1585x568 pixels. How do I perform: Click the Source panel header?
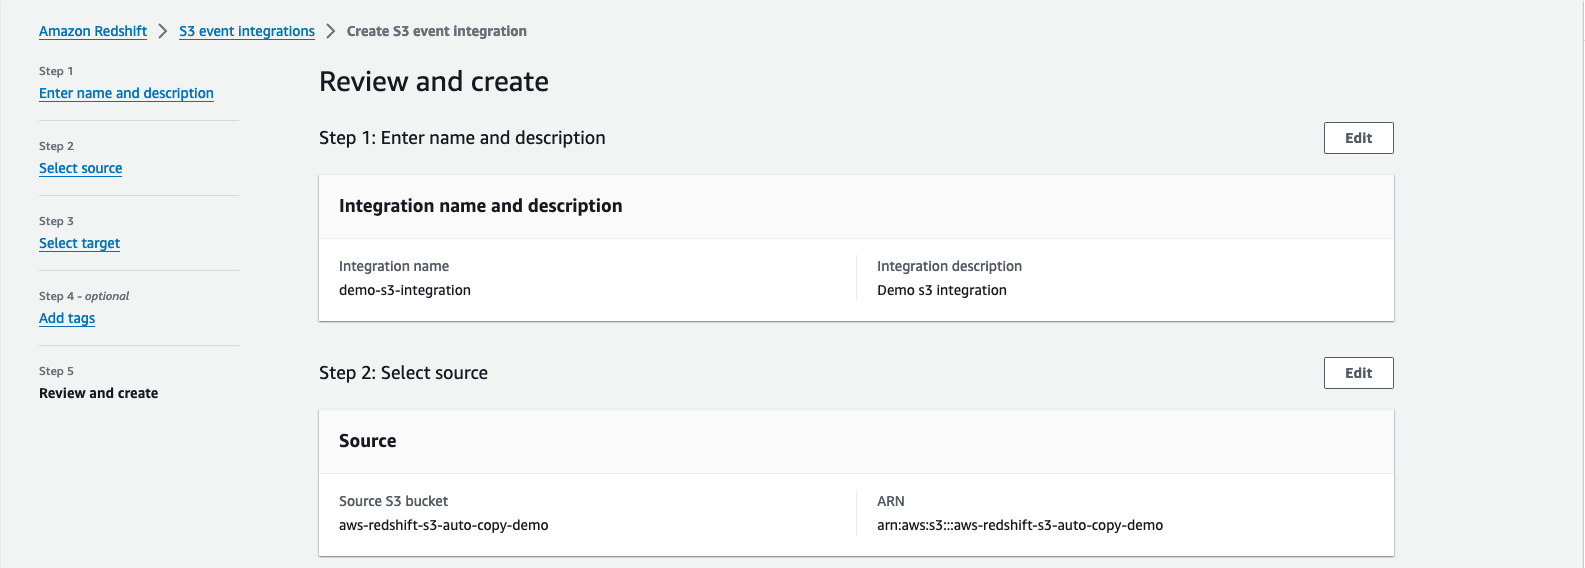pyautogui.click(x=367, y=441)
